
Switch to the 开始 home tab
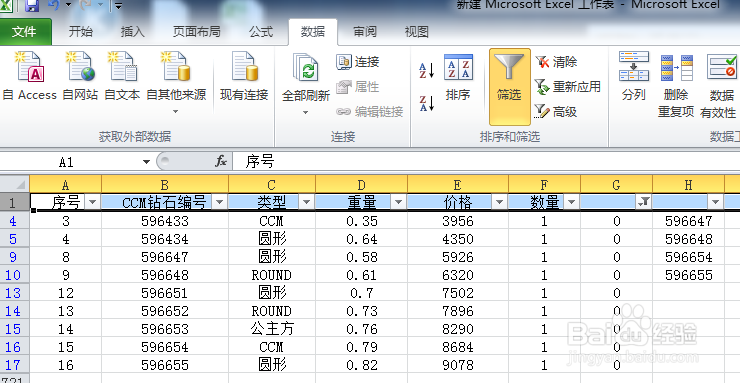pyautogui.click(x=81, y=32)
